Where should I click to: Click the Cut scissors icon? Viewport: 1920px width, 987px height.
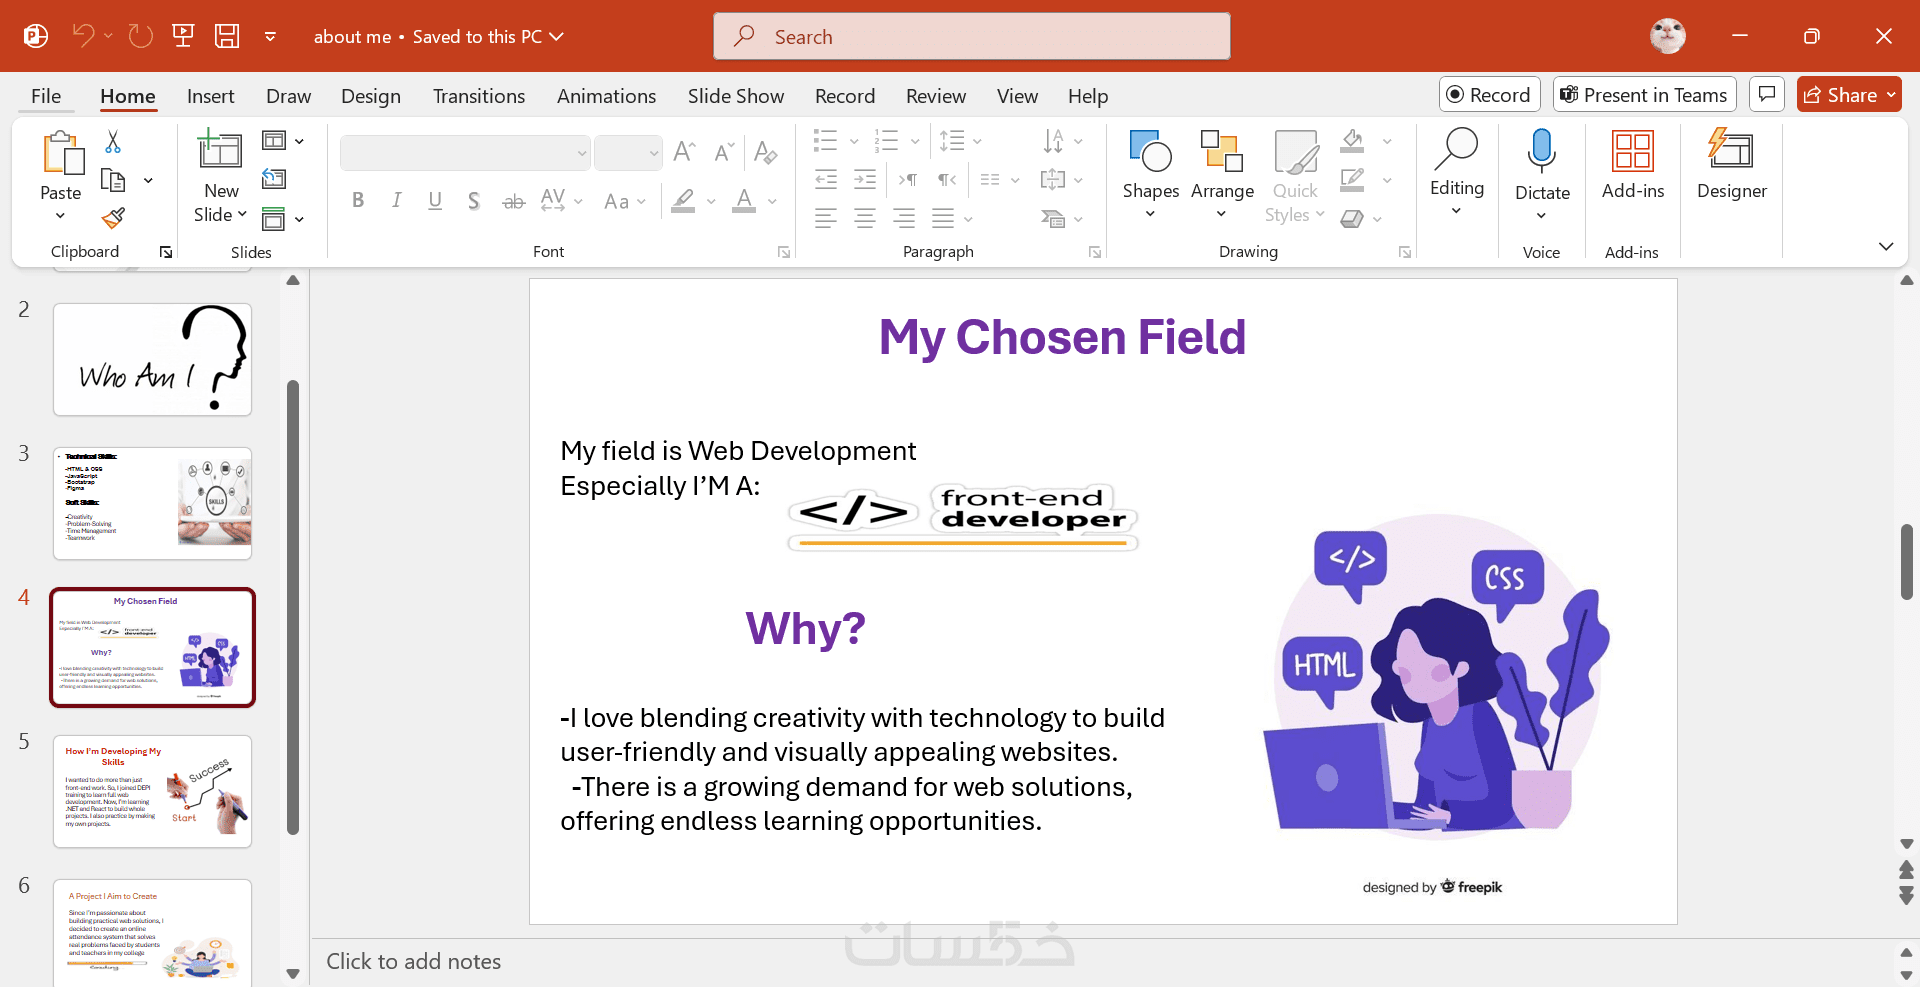[x=113, y=142]
